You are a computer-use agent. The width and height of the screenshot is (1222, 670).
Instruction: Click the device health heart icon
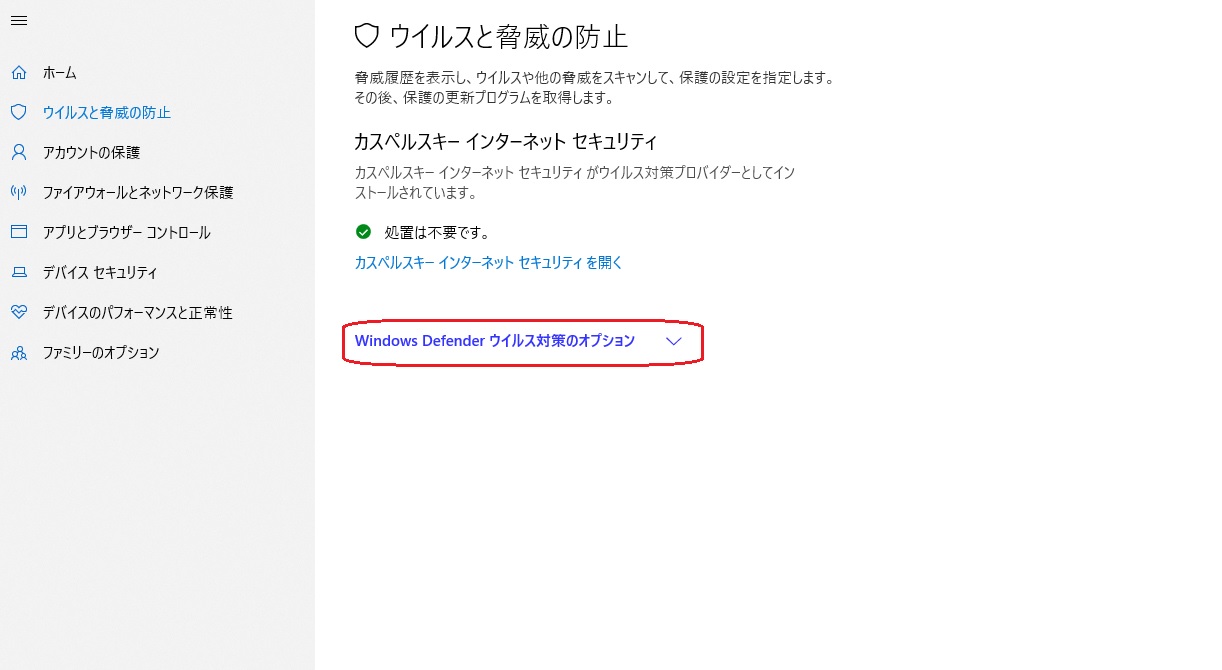pos(18,312)
